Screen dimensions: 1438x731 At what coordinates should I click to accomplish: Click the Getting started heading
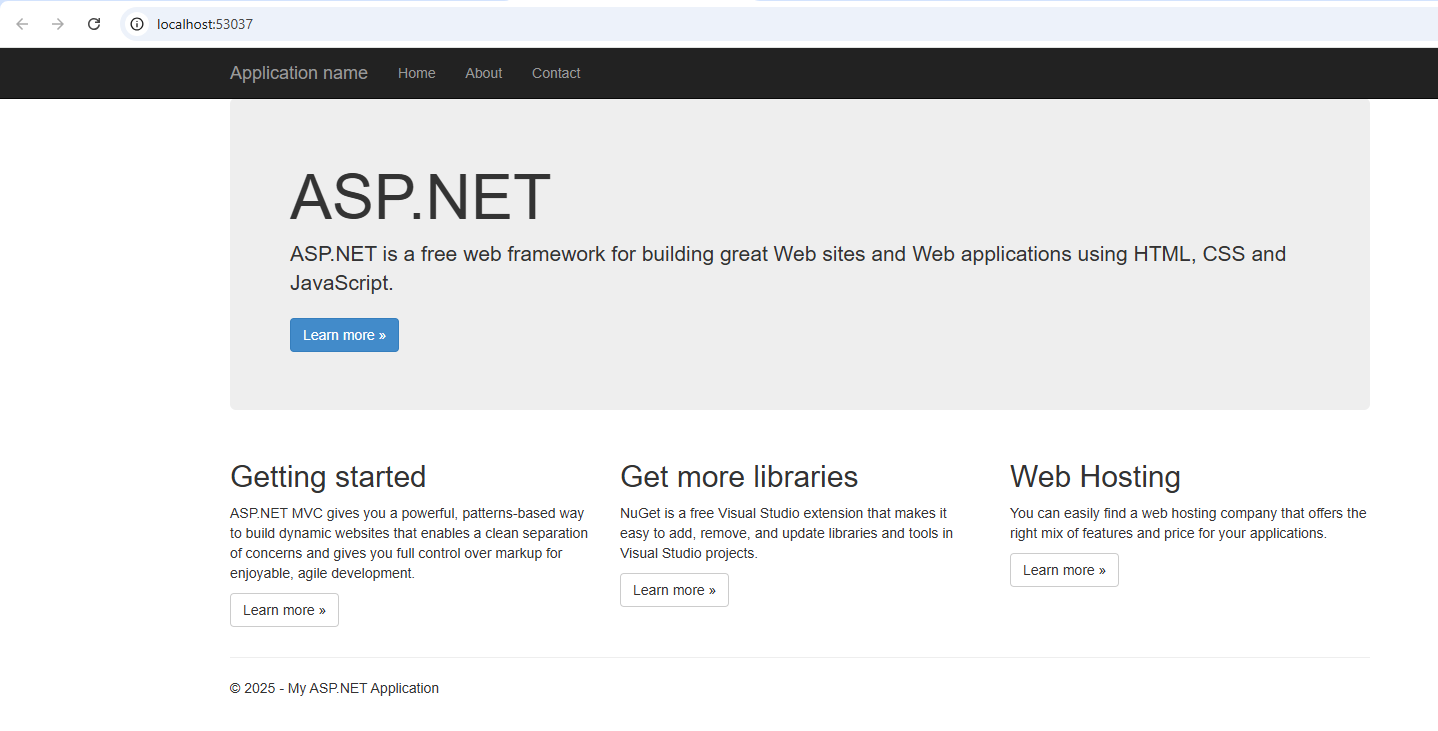(328, 476)
